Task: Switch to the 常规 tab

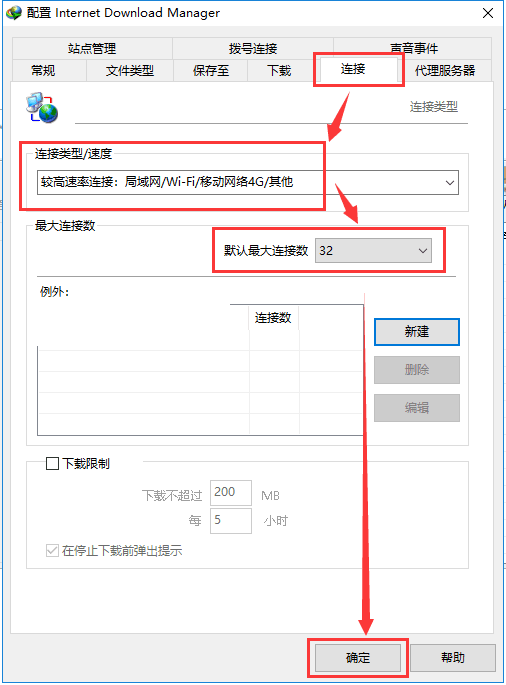Action: tap(43, 70)
